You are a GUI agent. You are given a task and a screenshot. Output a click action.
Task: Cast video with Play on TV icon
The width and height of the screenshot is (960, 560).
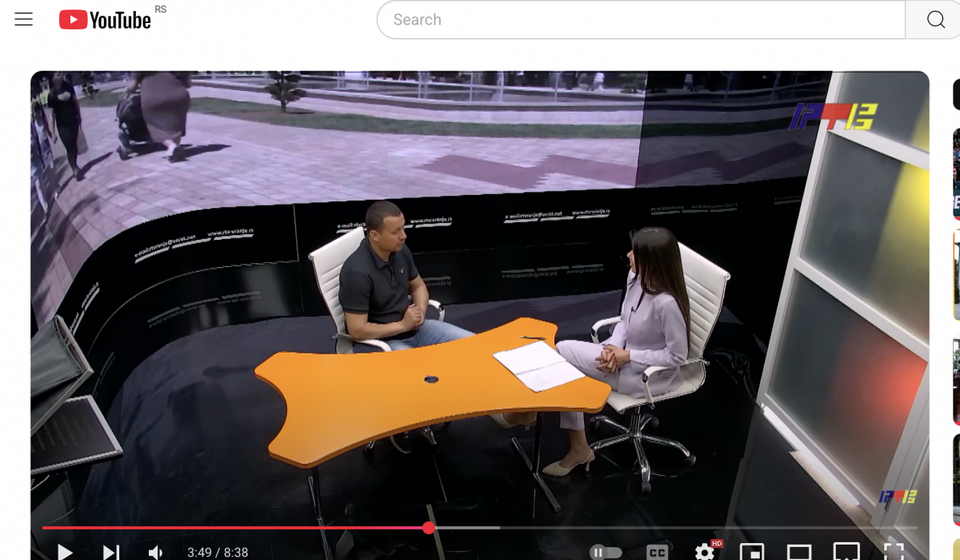click(846, 552)
